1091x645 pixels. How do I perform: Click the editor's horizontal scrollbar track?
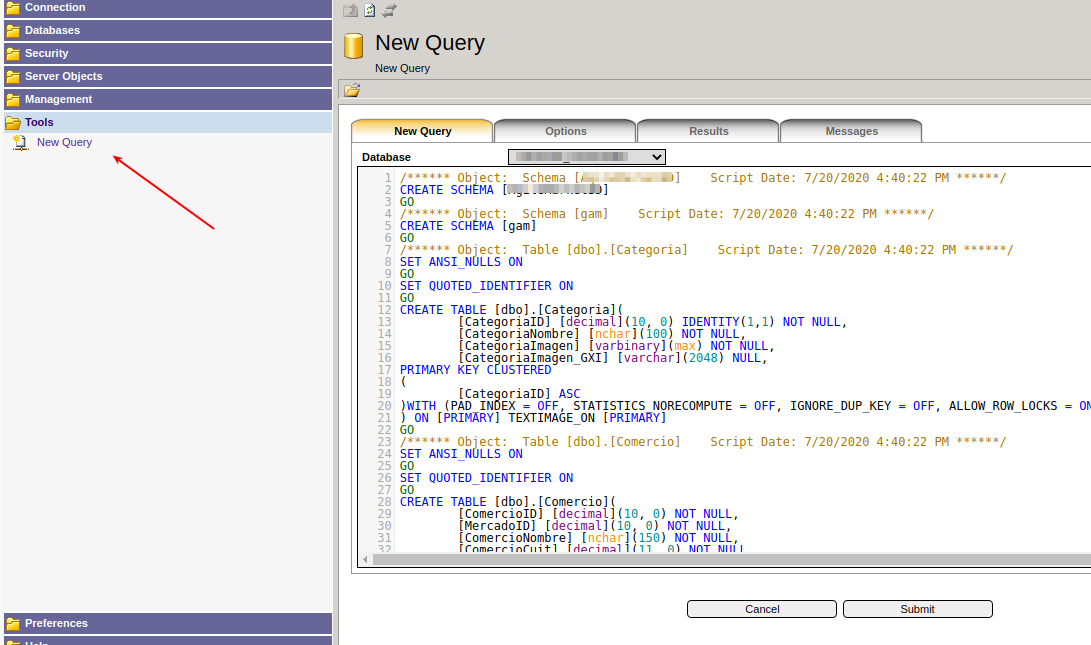[731, 559]
